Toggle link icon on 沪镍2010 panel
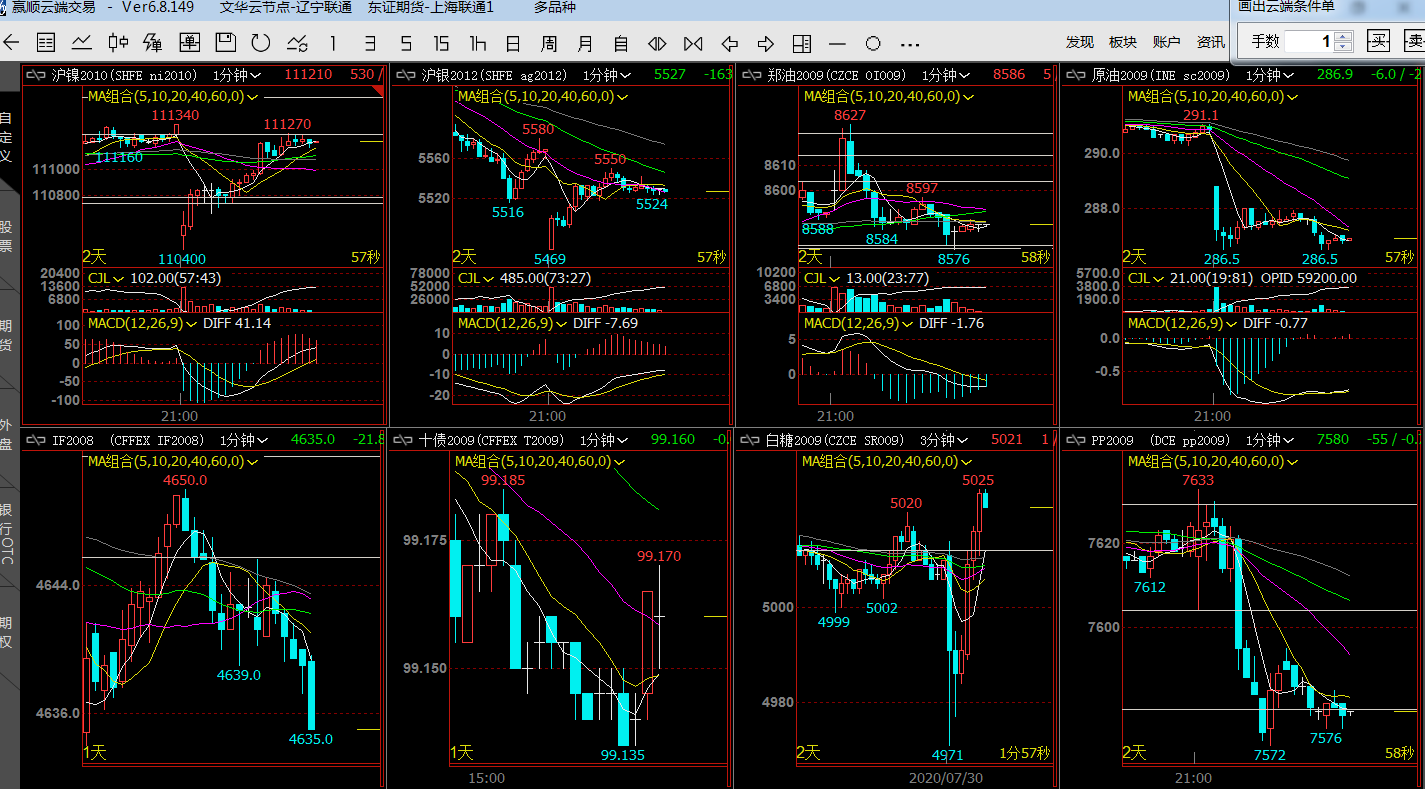This screenshot has height=789, width=1425. 36,75
